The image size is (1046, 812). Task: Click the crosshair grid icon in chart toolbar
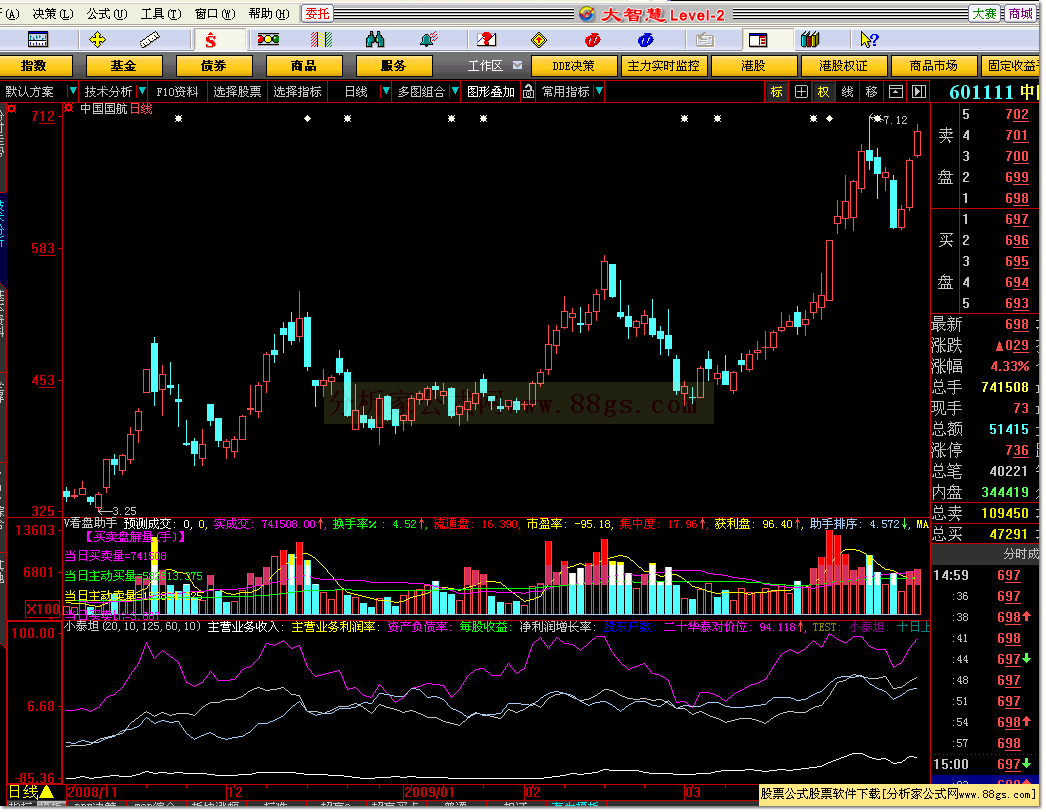coord(801,91)
